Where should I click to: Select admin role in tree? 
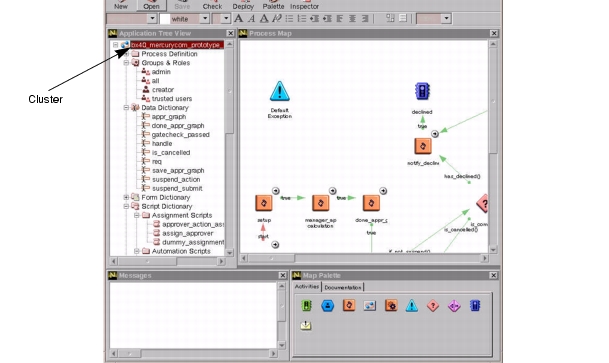tap(161, 72)
